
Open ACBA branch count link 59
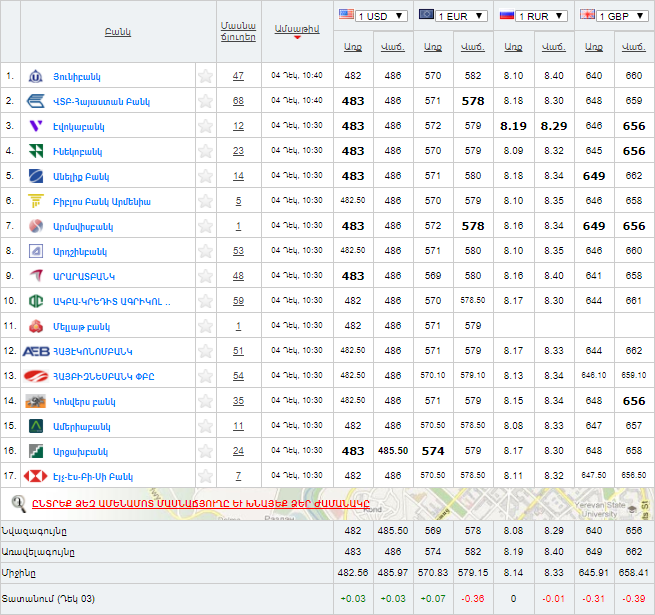click(x=238, y=301)
